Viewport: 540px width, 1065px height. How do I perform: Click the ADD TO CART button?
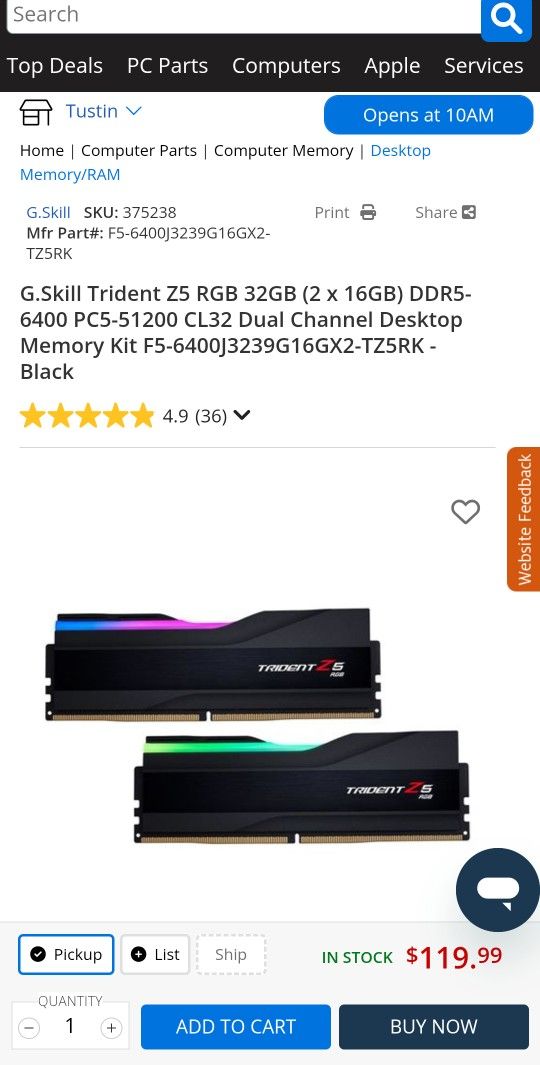[x=236, y=1026]
